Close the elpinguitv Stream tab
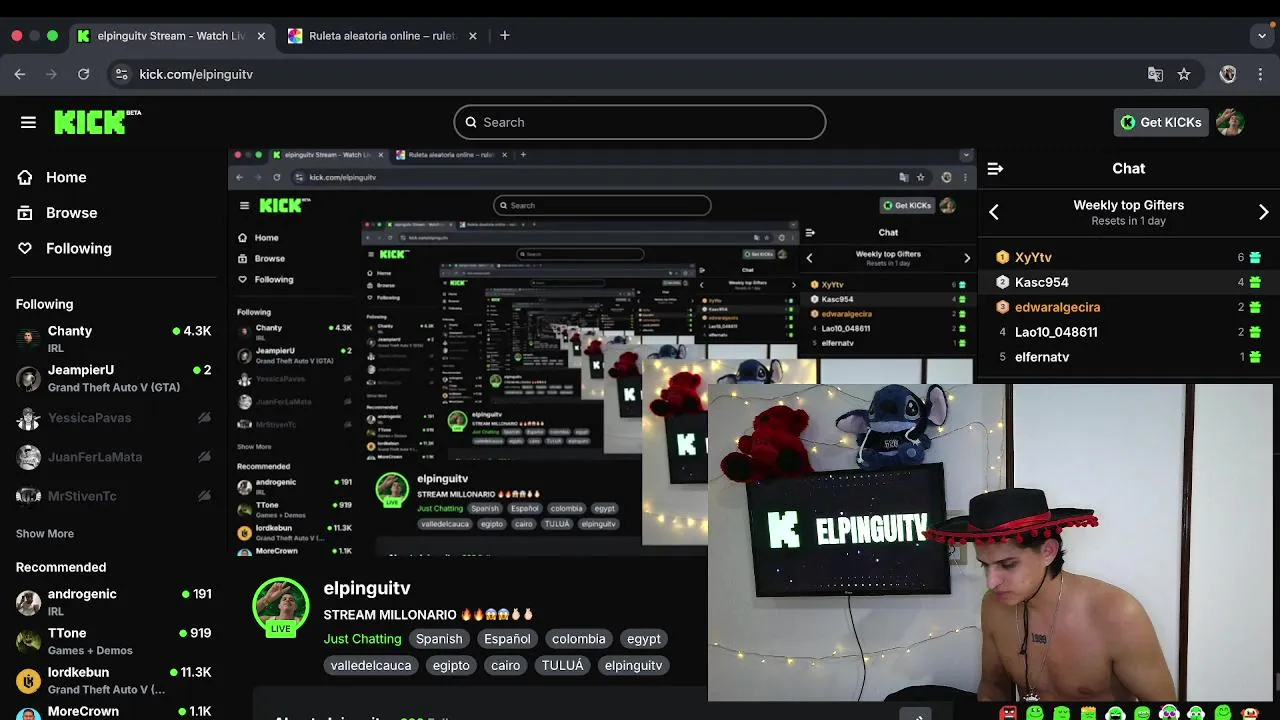Image resolution: width=1280 pixels, height=720 pixels. point(261,36)
